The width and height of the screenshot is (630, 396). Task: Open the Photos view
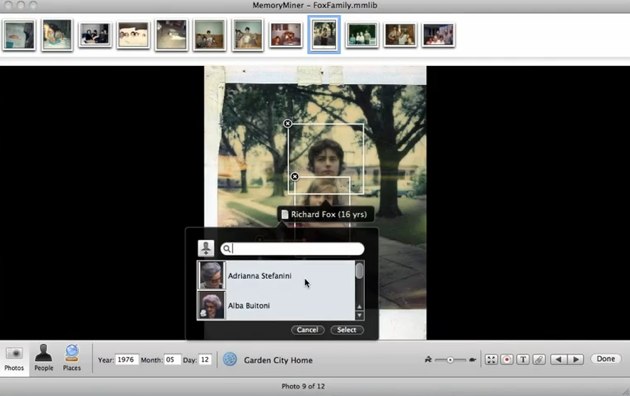pos(14,359)
